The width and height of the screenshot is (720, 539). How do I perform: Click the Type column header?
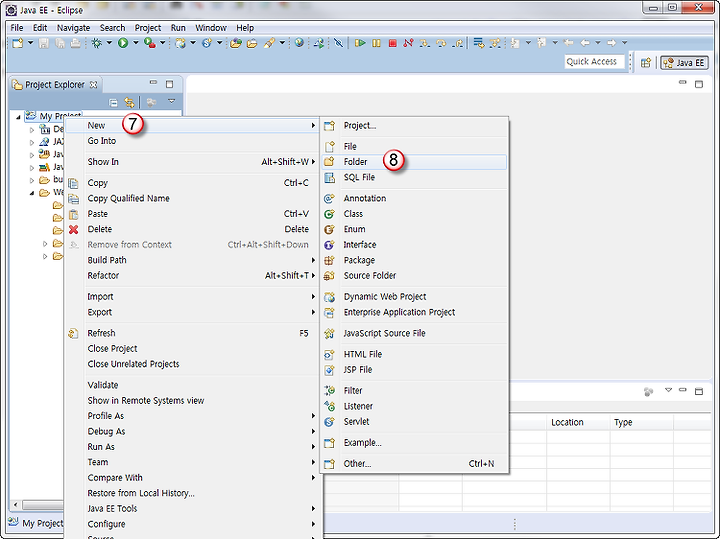point(641,422)
